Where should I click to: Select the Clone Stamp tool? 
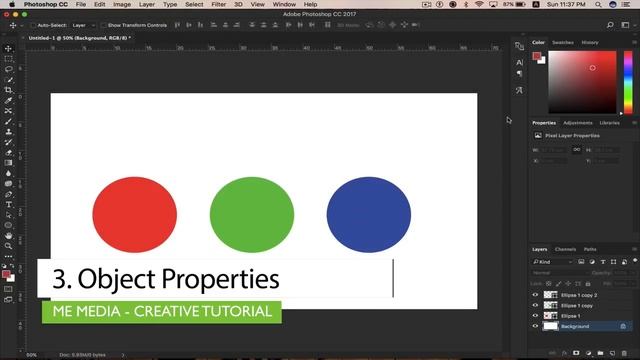point(8,131)
